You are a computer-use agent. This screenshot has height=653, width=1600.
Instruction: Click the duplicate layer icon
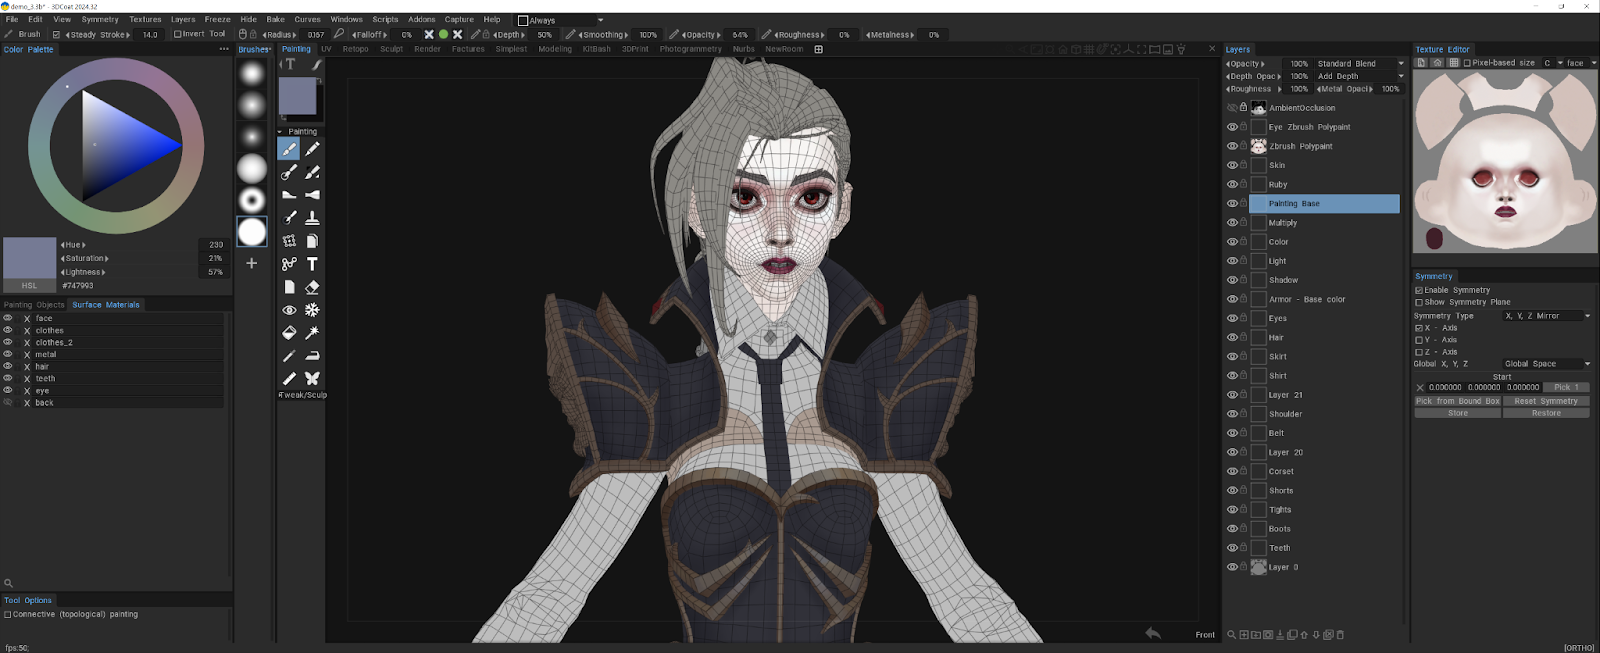(1292, 635)
